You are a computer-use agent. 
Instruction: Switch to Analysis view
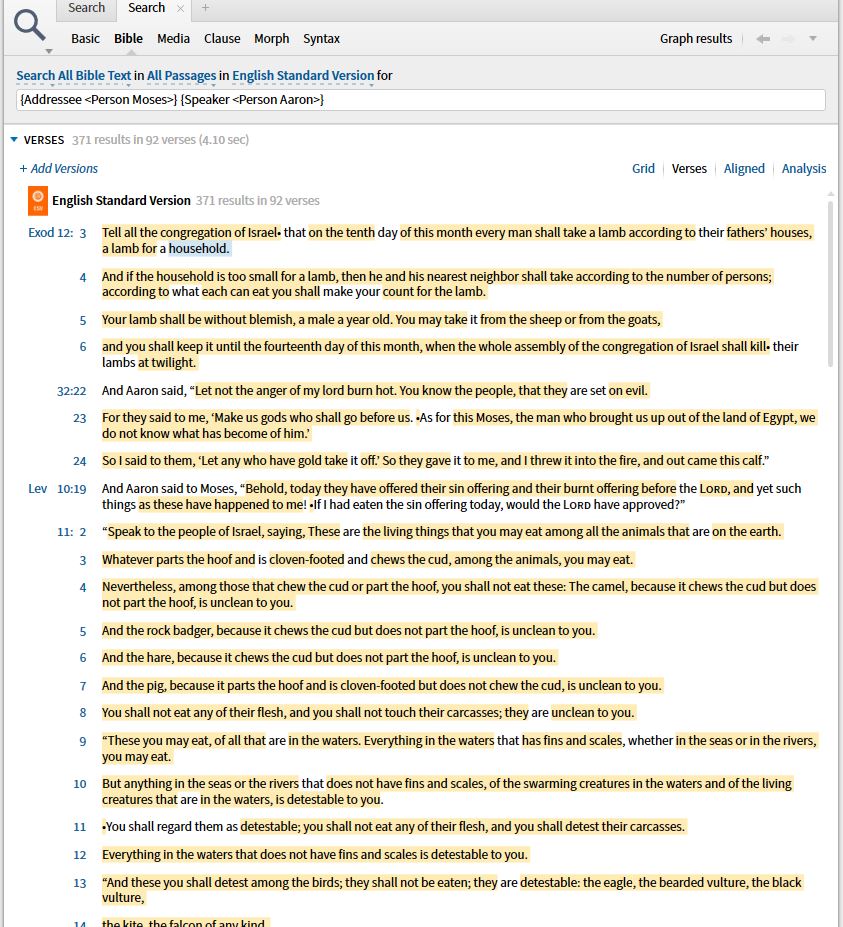[803, 168]
